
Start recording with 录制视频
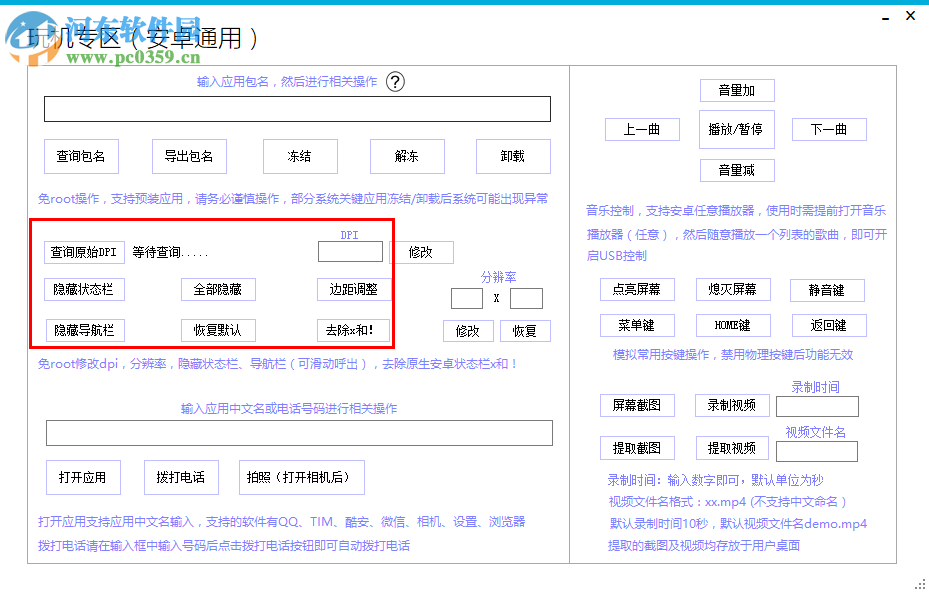coord(732,405)
